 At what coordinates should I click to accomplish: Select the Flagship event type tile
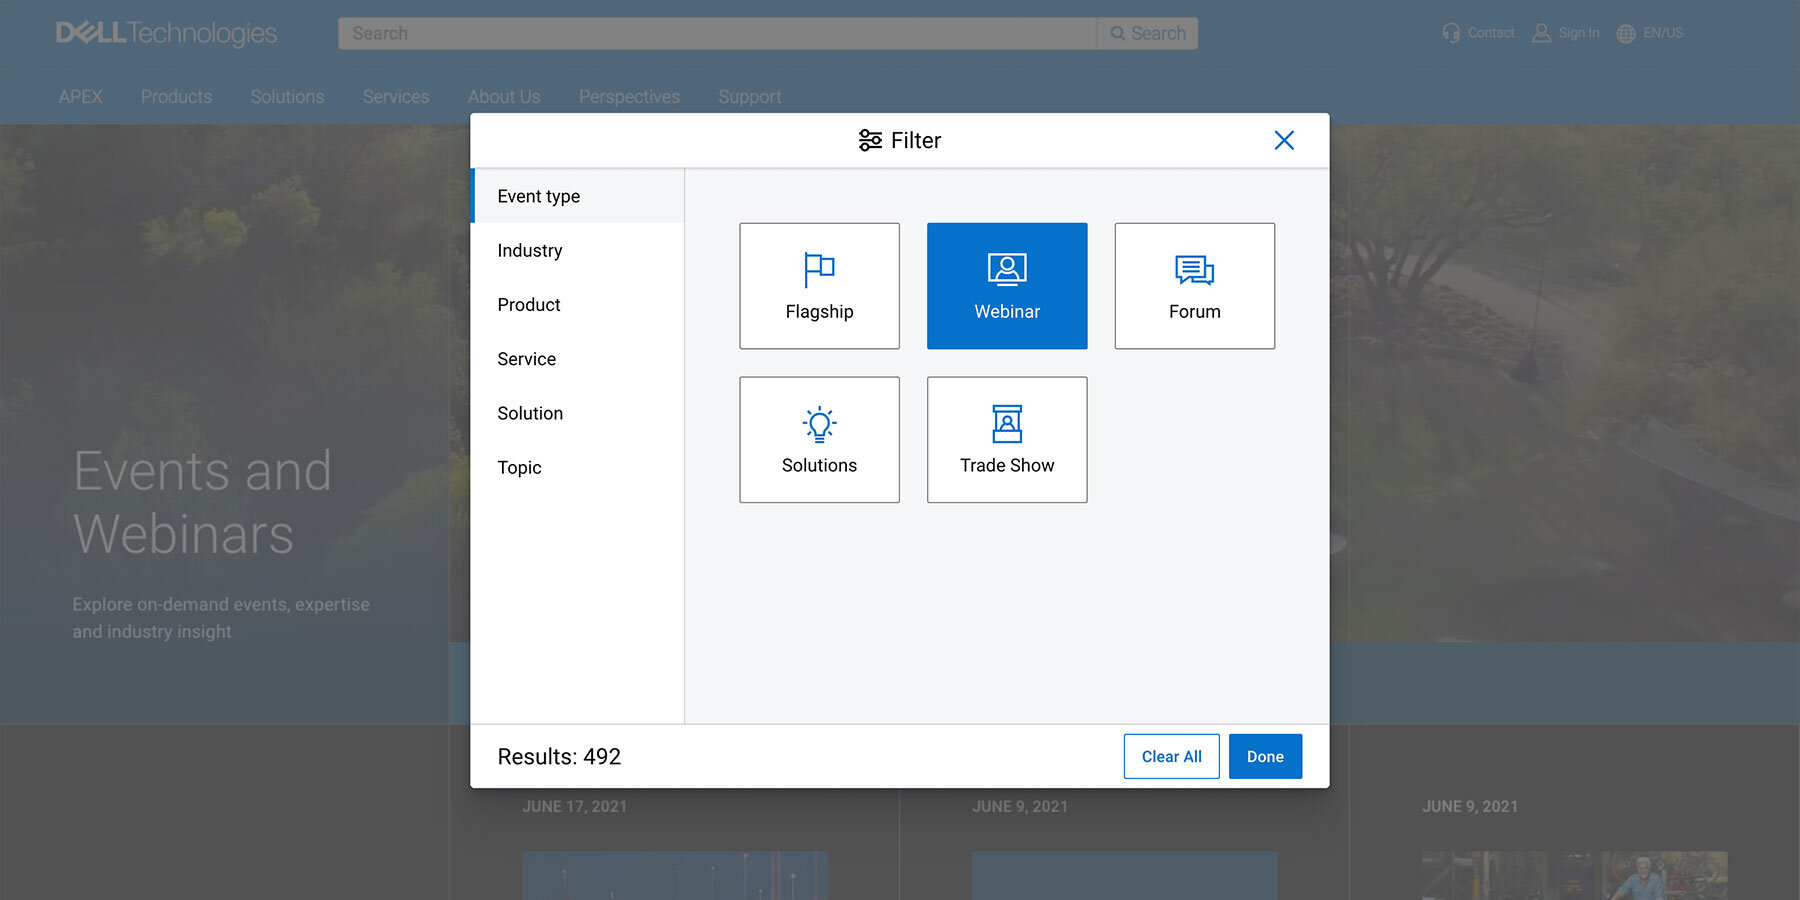click(x=819, y=286)
